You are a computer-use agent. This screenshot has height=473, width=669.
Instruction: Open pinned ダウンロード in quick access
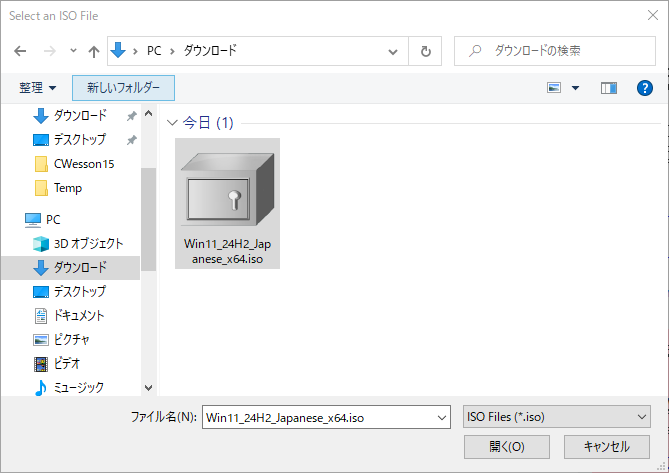click(80, 116)
